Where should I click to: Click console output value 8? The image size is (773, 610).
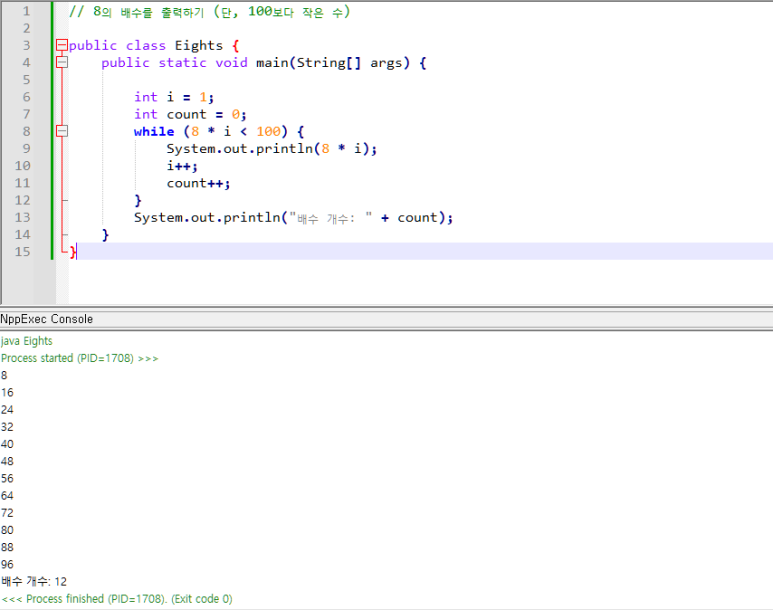(x=4, y=375)
